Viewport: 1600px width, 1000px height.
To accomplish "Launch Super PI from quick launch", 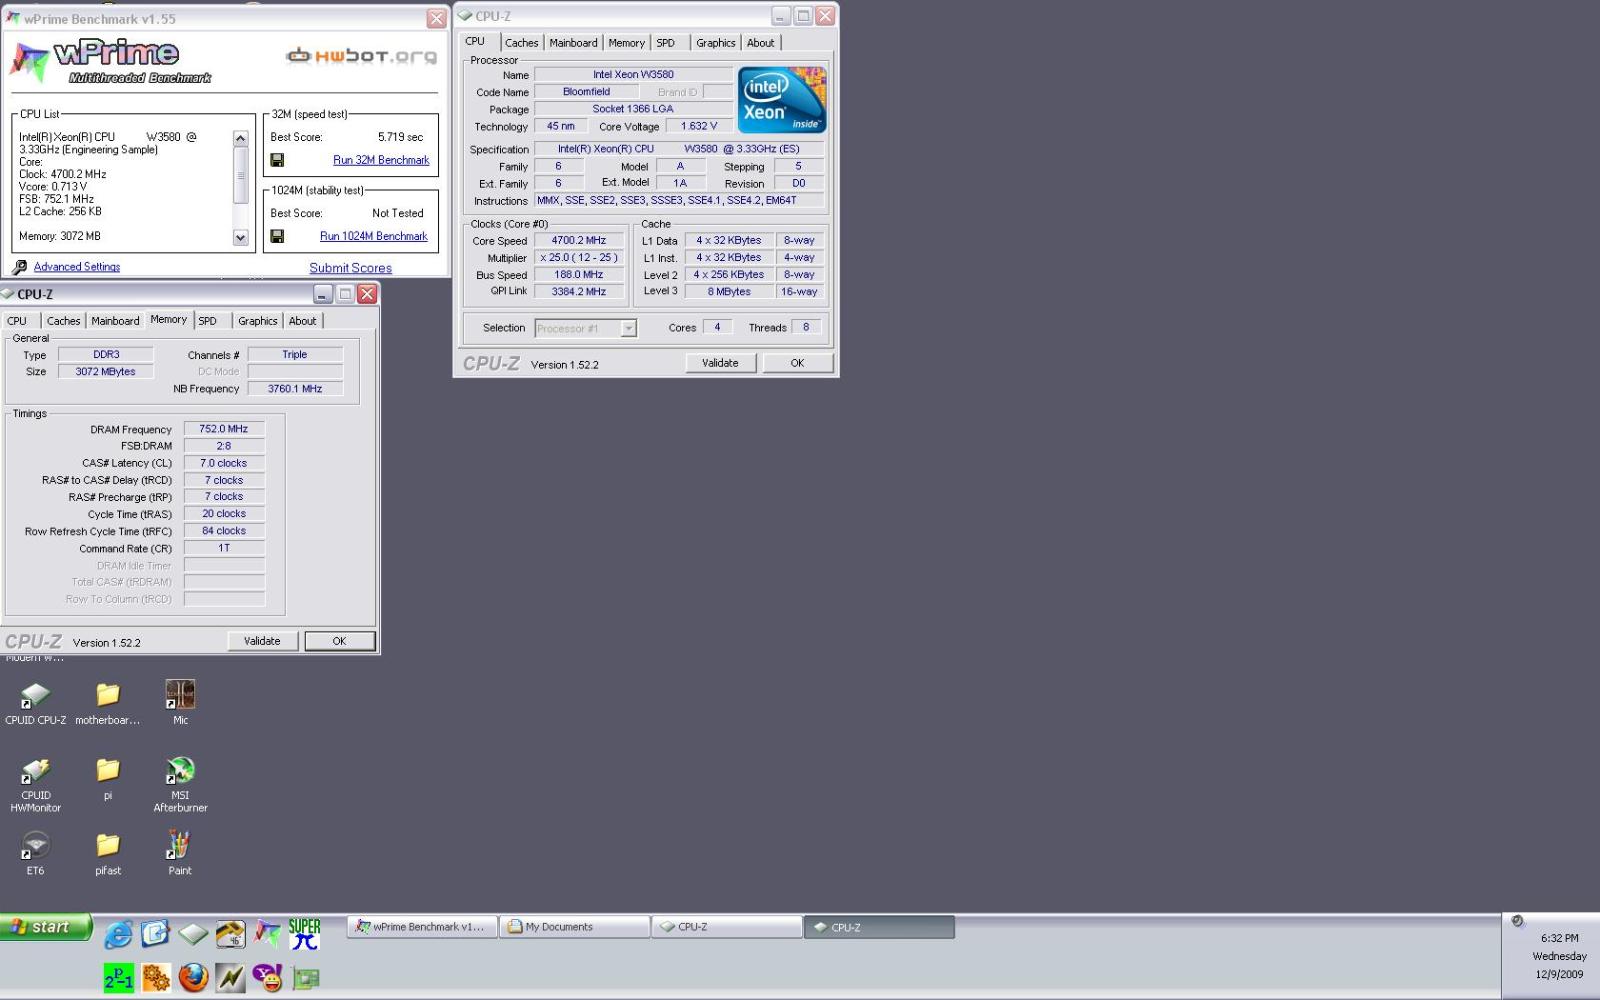I will coord(305,934).
